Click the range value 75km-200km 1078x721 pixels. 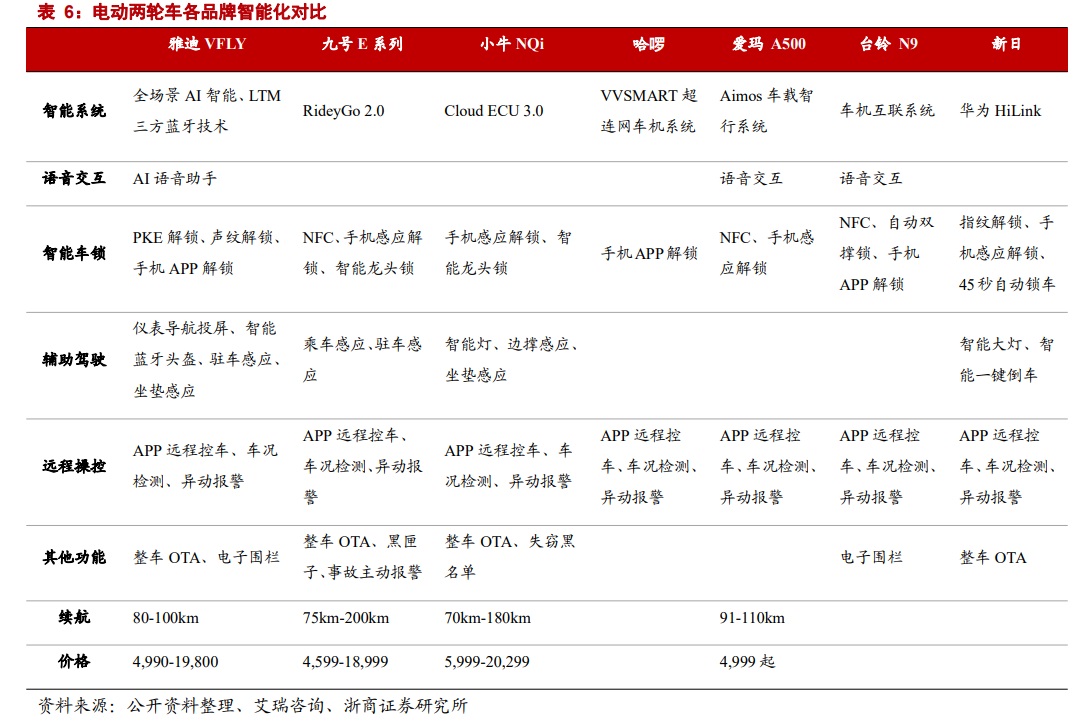(x=346, y=618)
